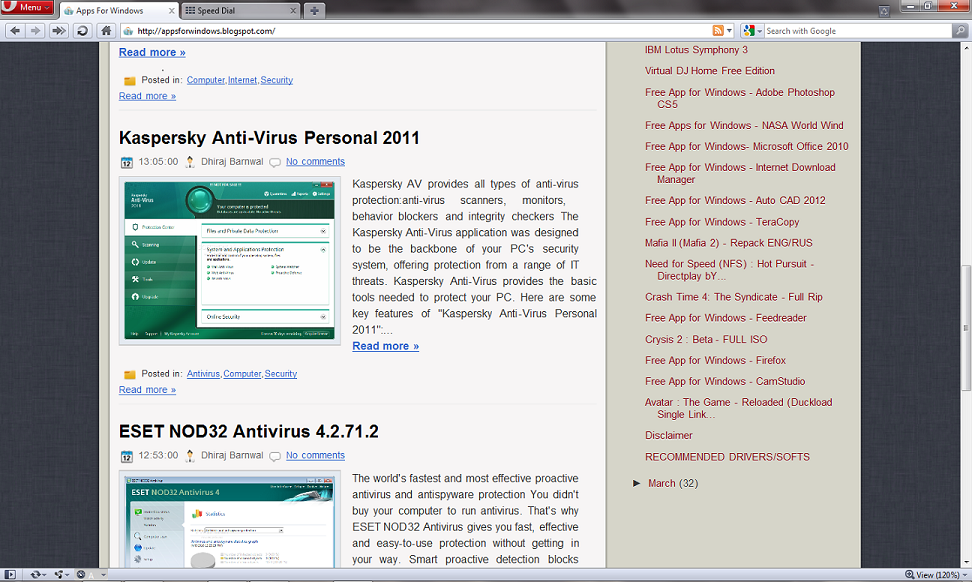Click the comment bubble icon on ESET post
Image resolution: width=972 pixels, height=582 pixels.
[x=275, y=456]
